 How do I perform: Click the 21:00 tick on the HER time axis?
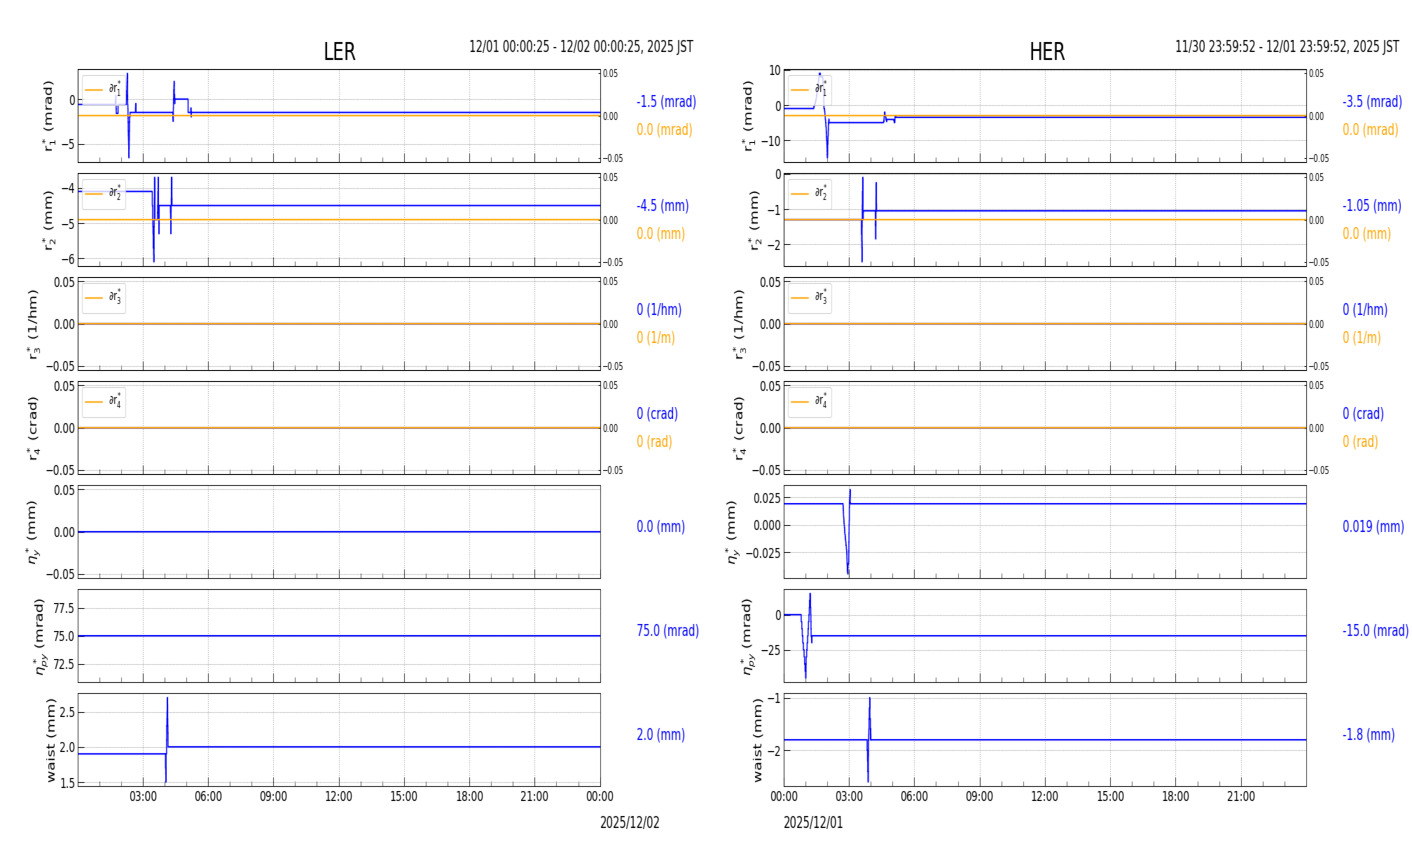coord(1241,797)
